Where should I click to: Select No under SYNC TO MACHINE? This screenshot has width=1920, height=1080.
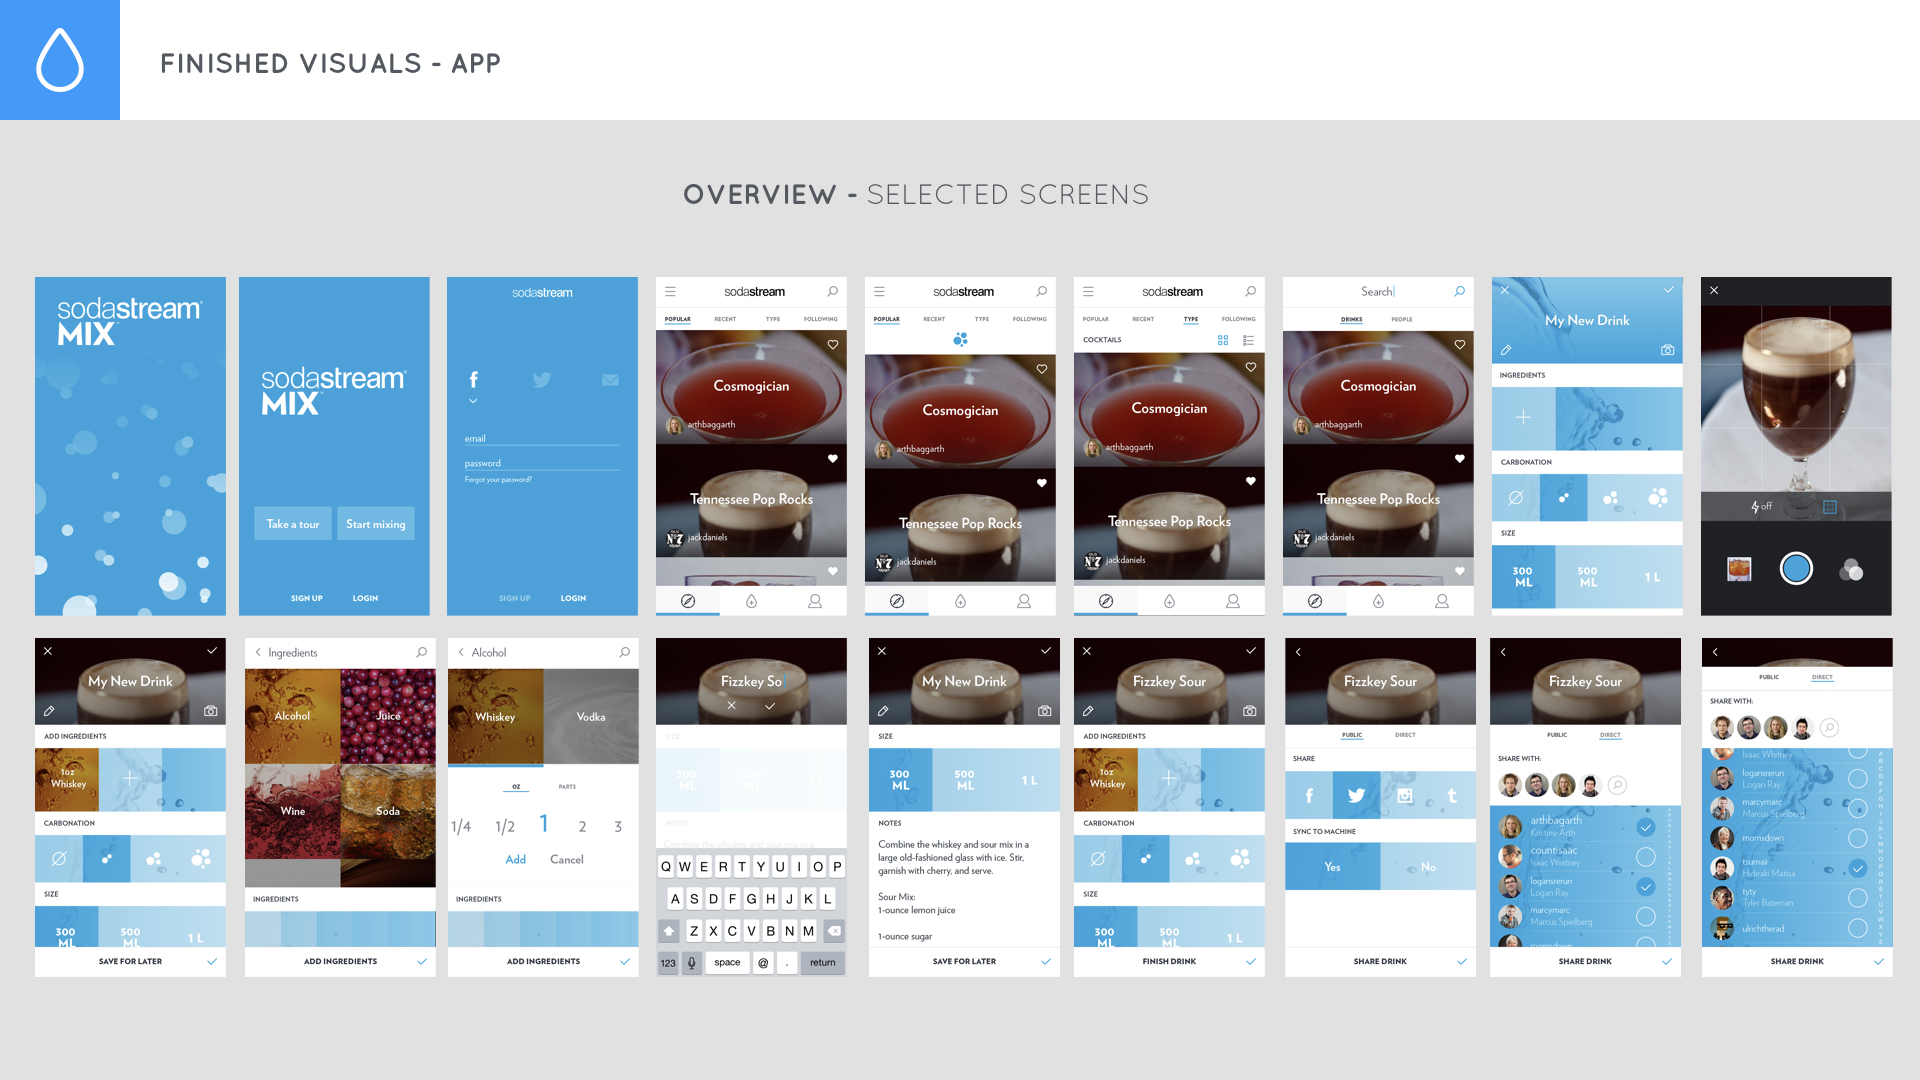pyautogui.click(x=1428, y=867)
